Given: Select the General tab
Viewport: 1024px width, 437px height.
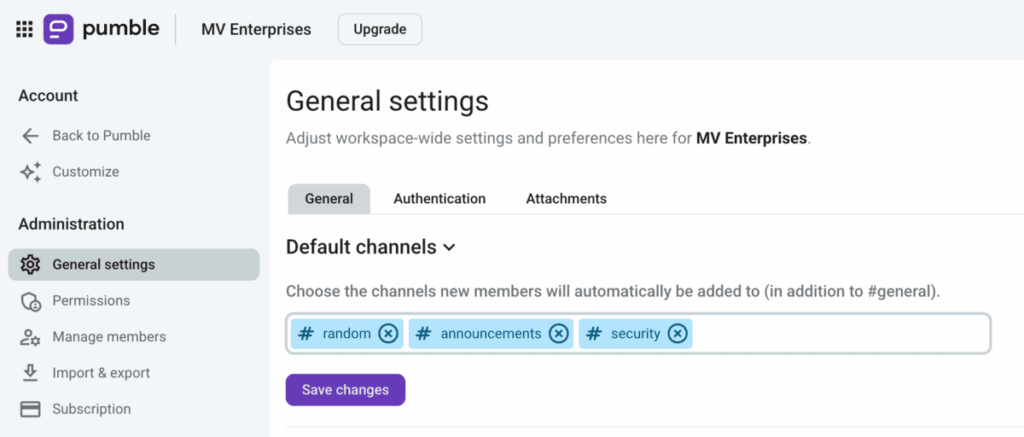Looking at the screenshot, I should coord(329,199).
